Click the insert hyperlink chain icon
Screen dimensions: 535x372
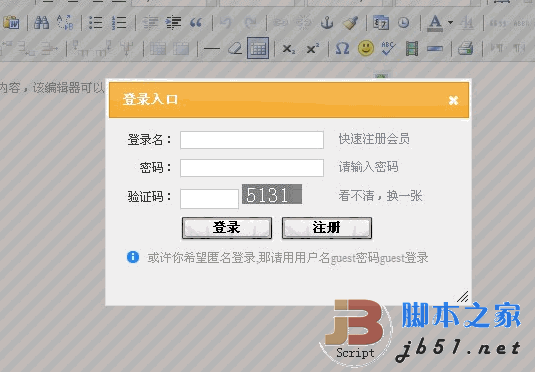280,23
